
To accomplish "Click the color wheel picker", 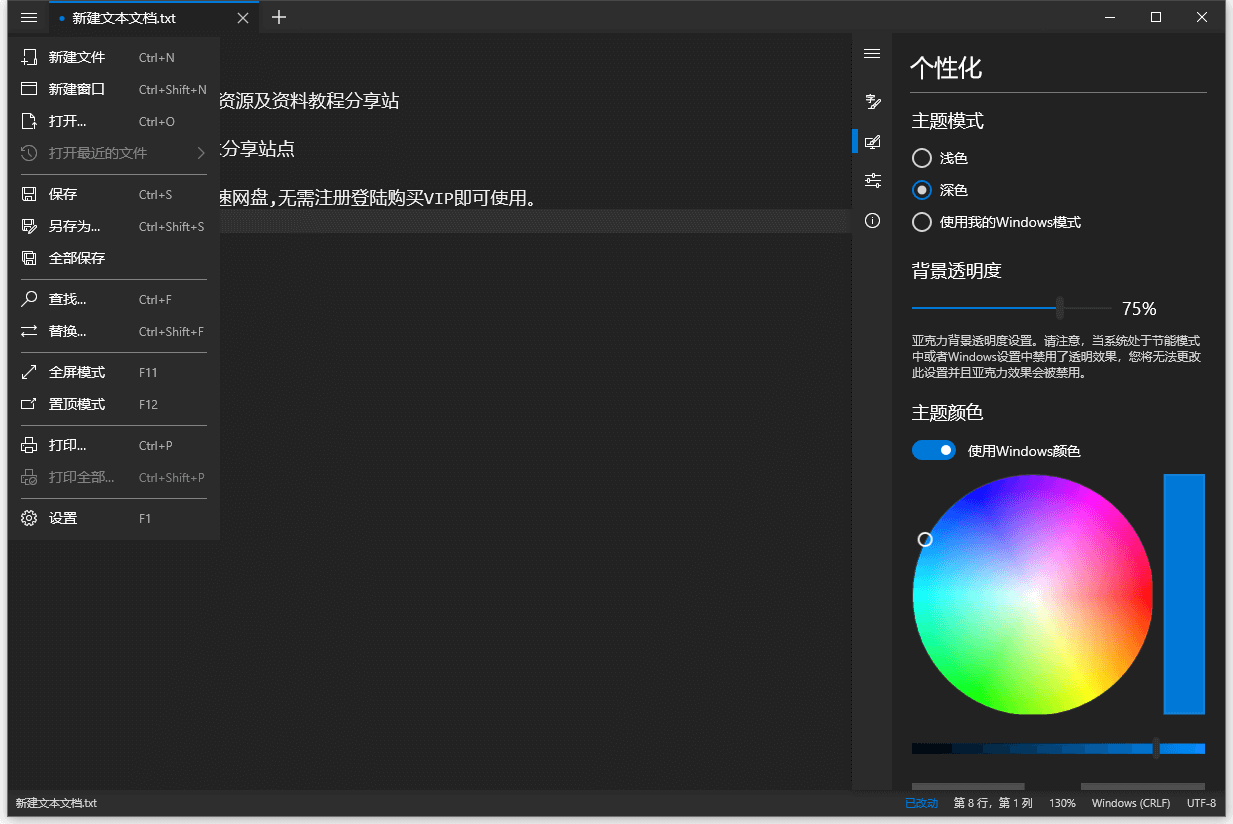I will tap(1033, 594).
